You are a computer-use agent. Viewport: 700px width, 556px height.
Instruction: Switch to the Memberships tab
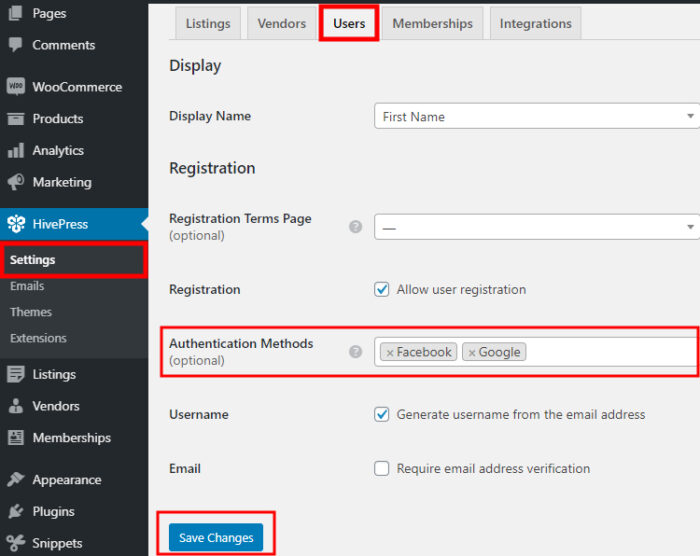pos(432,23)
